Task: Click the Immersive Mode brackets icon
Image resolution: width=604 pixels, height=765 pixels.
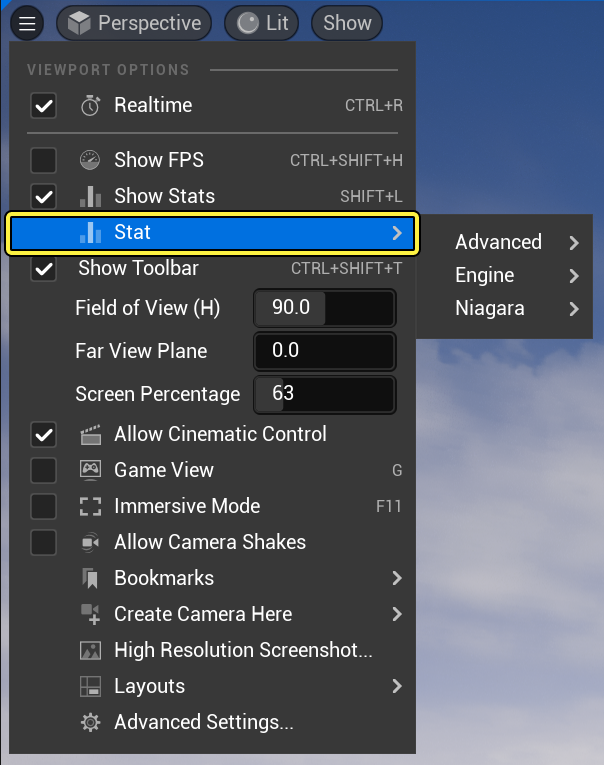Action: click(x=91, y=506)
